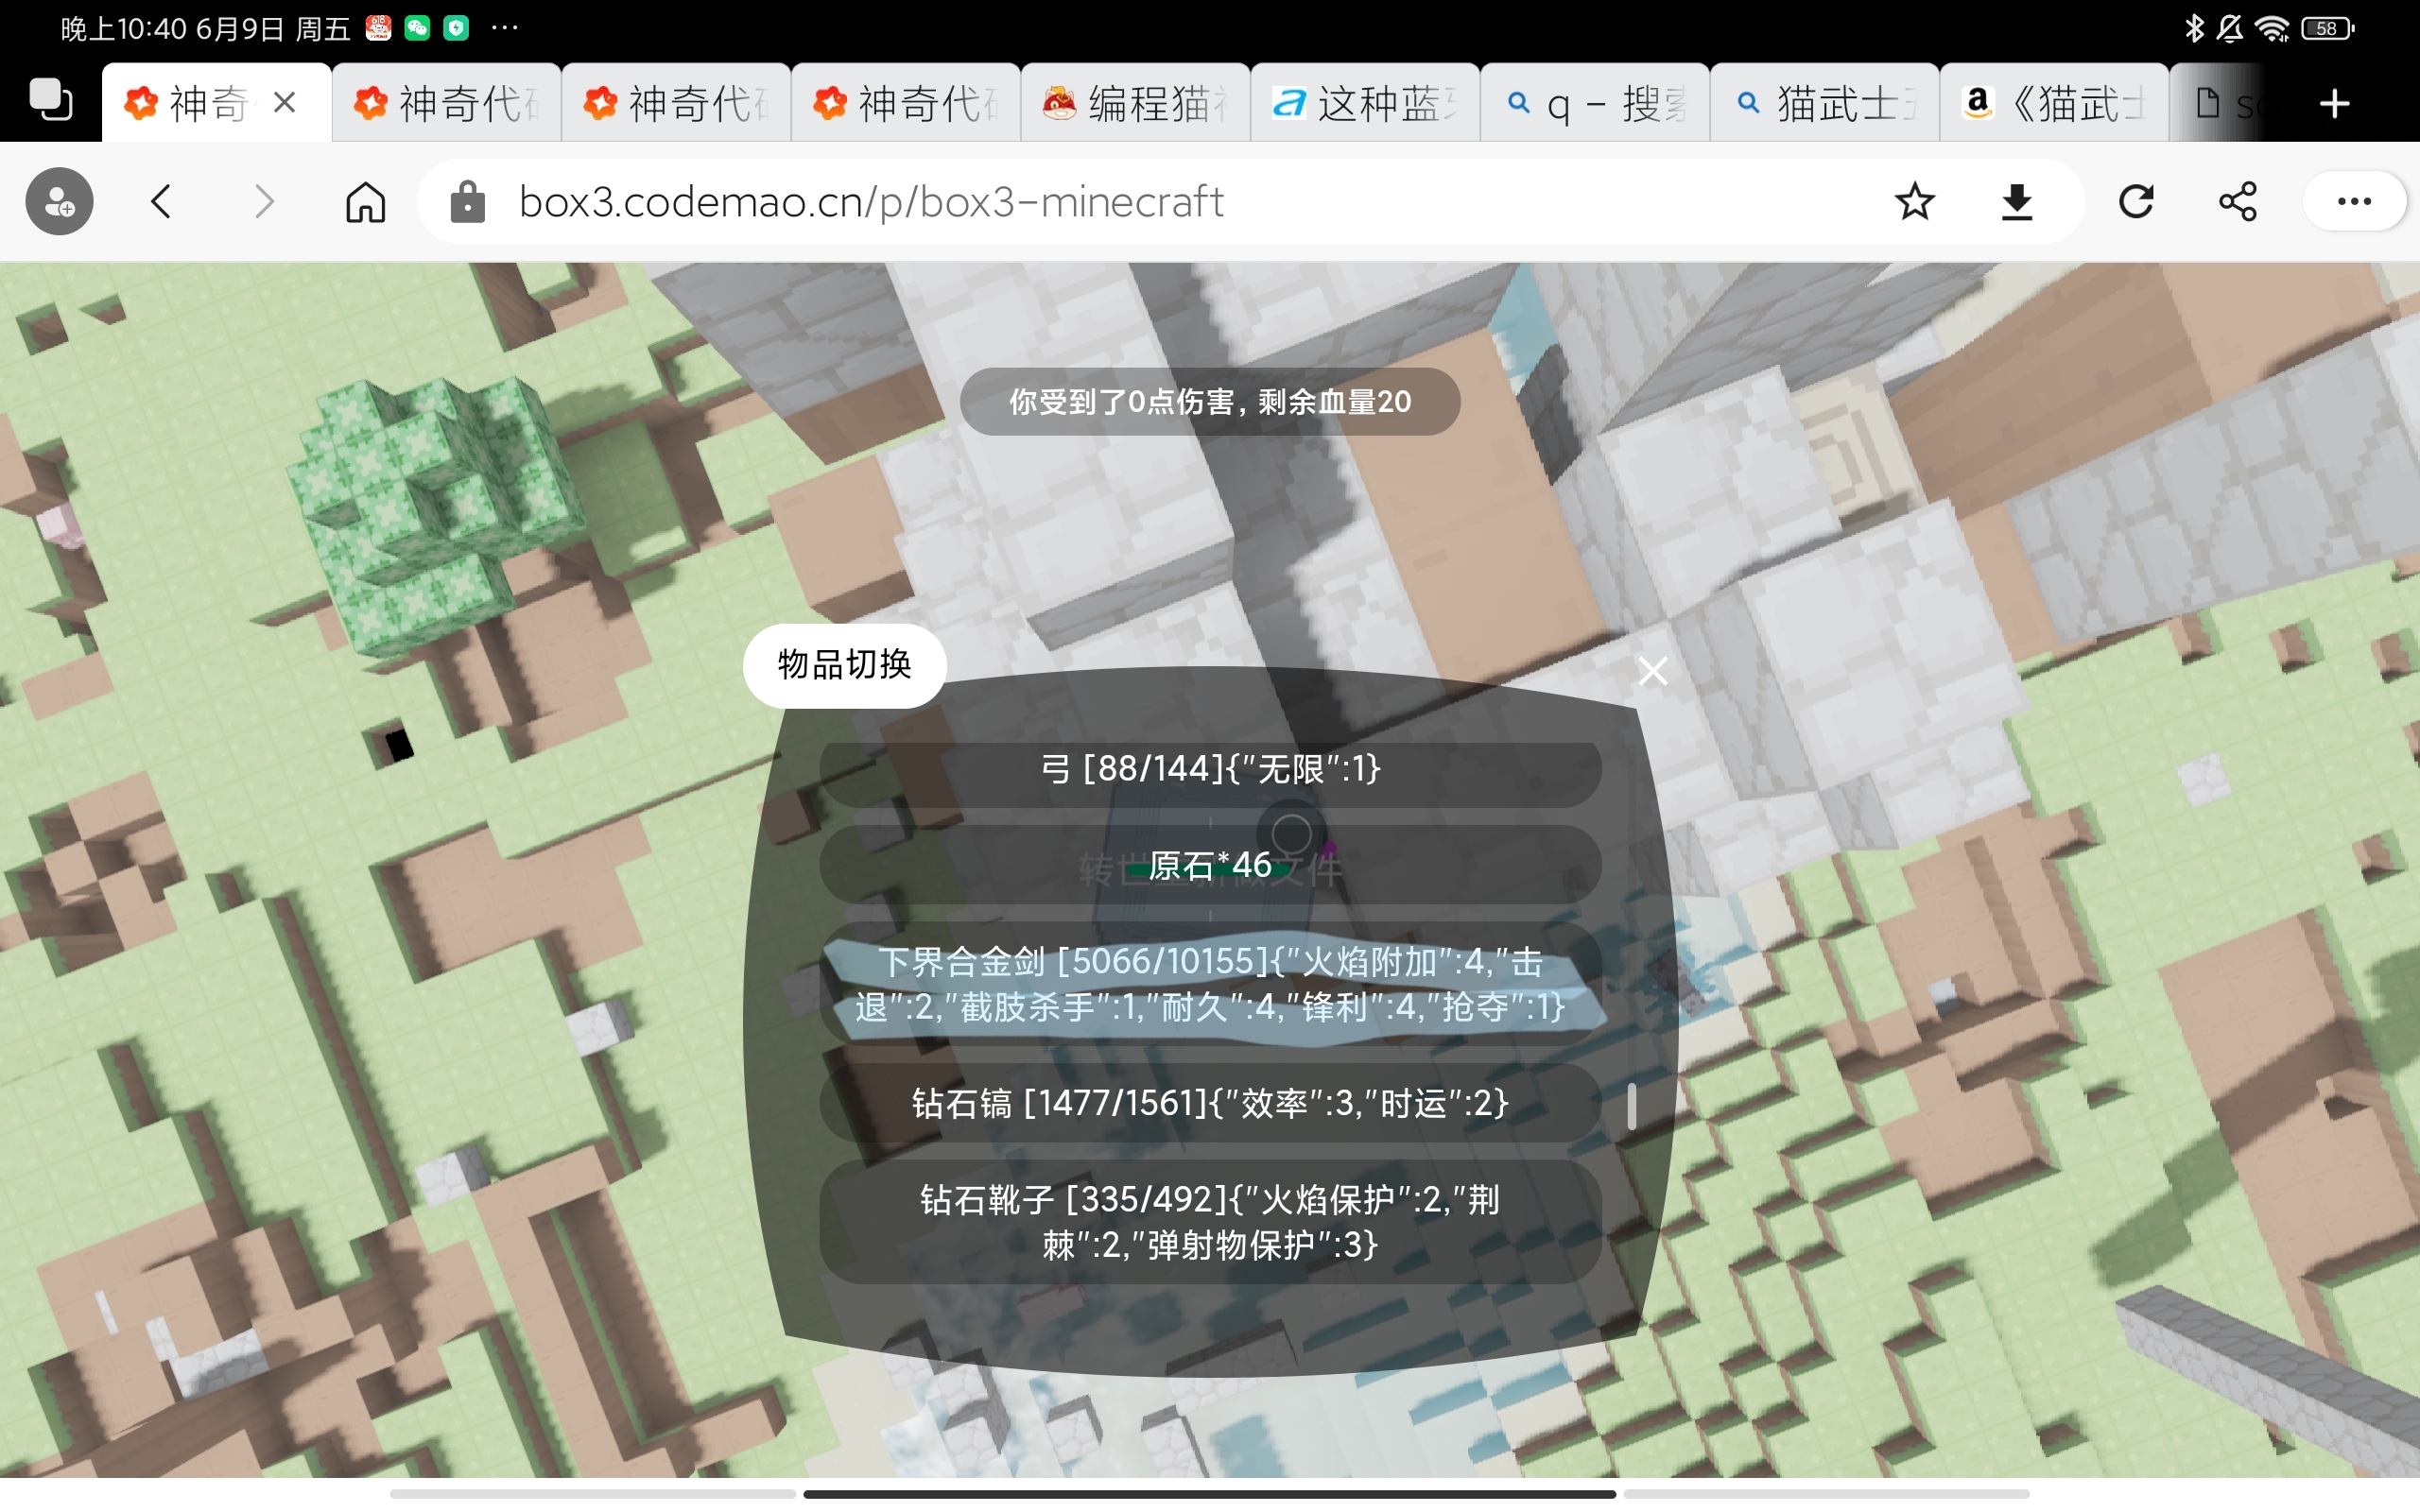
Task: Tap the center crosshair circle
Action: pos(1291,833)
